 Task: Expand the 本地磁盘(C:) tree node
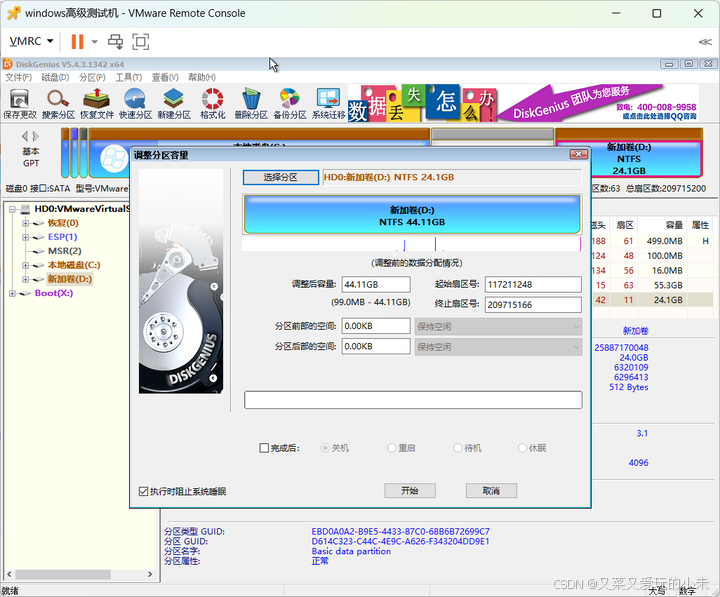26,265
